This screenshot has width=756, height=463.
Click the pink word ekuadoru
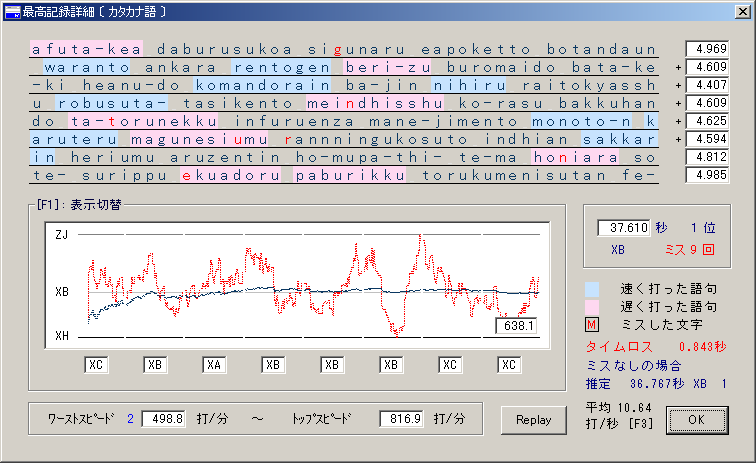(231, 175)
